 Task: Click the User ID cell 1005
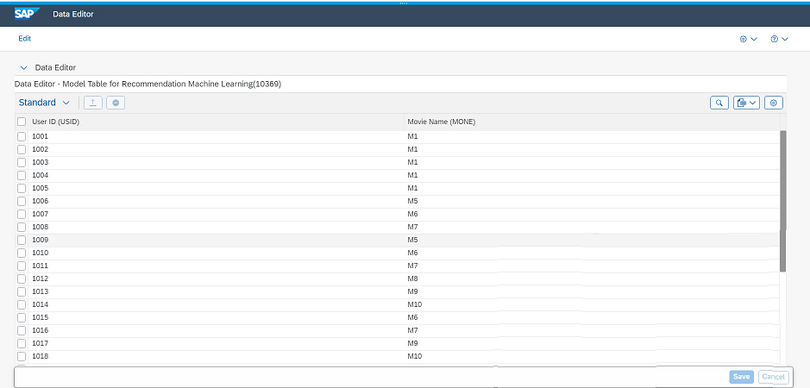(40, 188)
